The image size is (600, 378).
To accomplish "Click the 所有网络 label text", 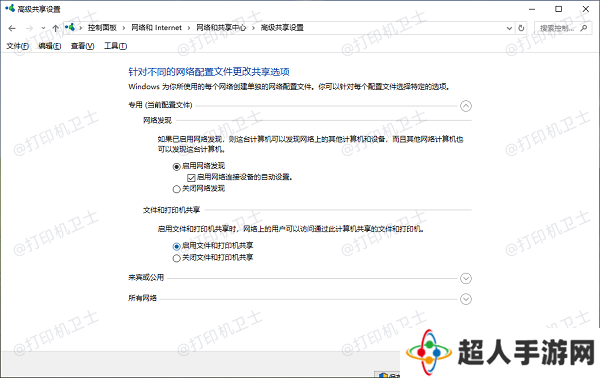I will click(x=142, y=298).
